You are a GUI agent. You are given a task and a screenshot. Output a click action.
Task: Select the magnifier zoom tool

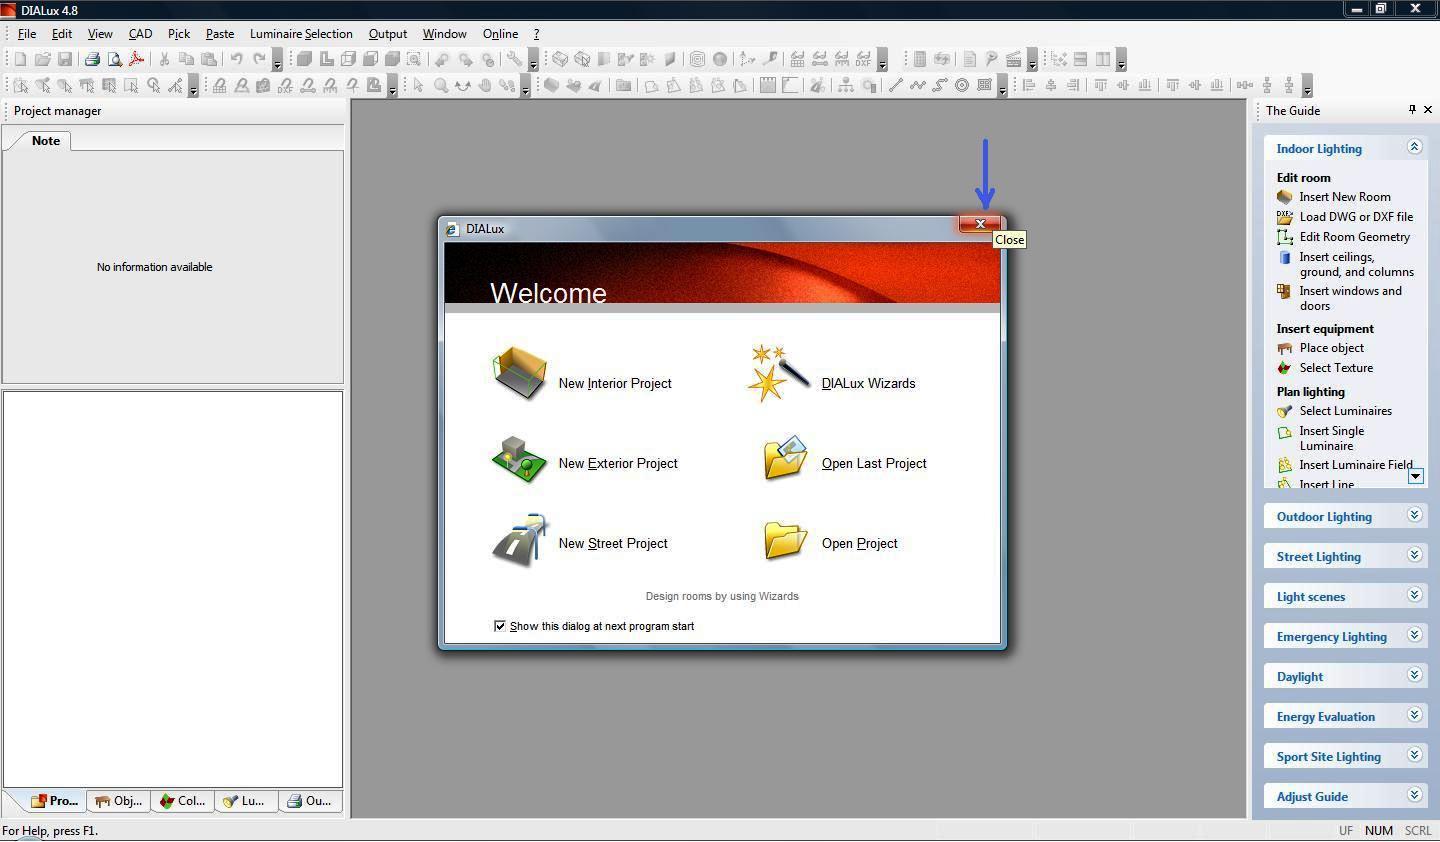click(441, 85)
